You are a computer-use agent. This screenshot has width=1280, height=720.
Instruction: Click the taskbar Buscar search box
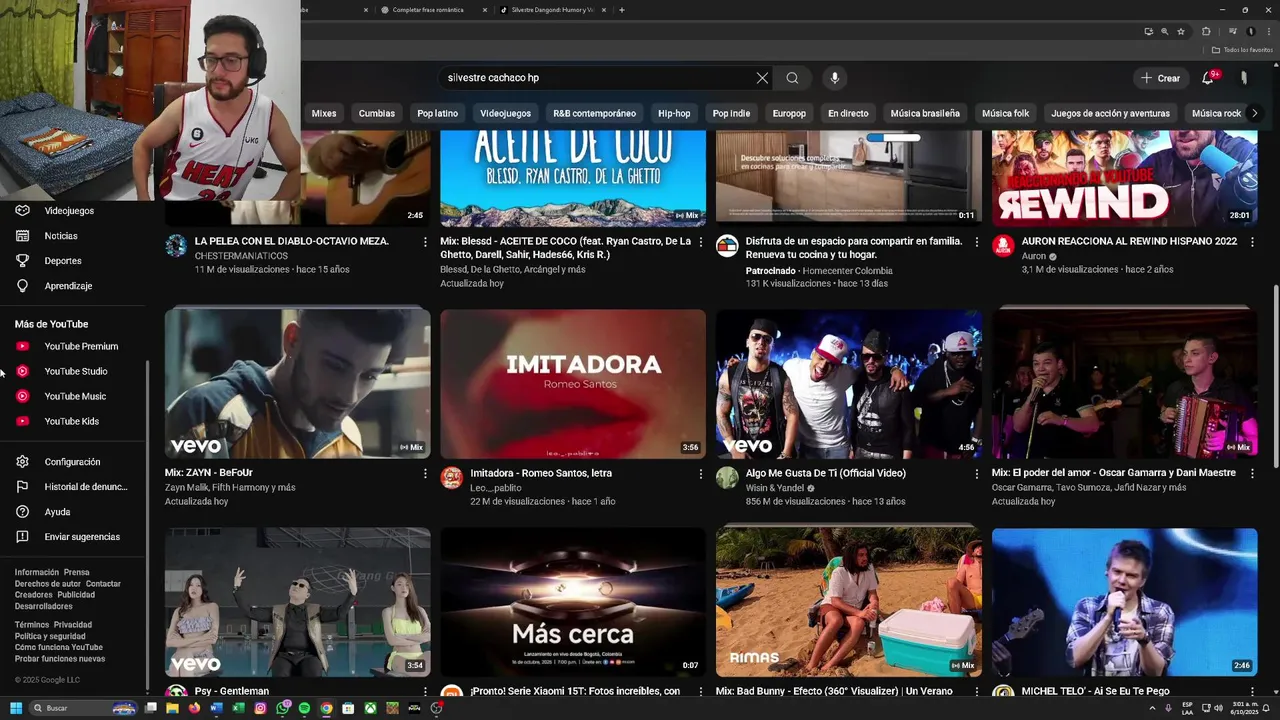coord(82,708)
